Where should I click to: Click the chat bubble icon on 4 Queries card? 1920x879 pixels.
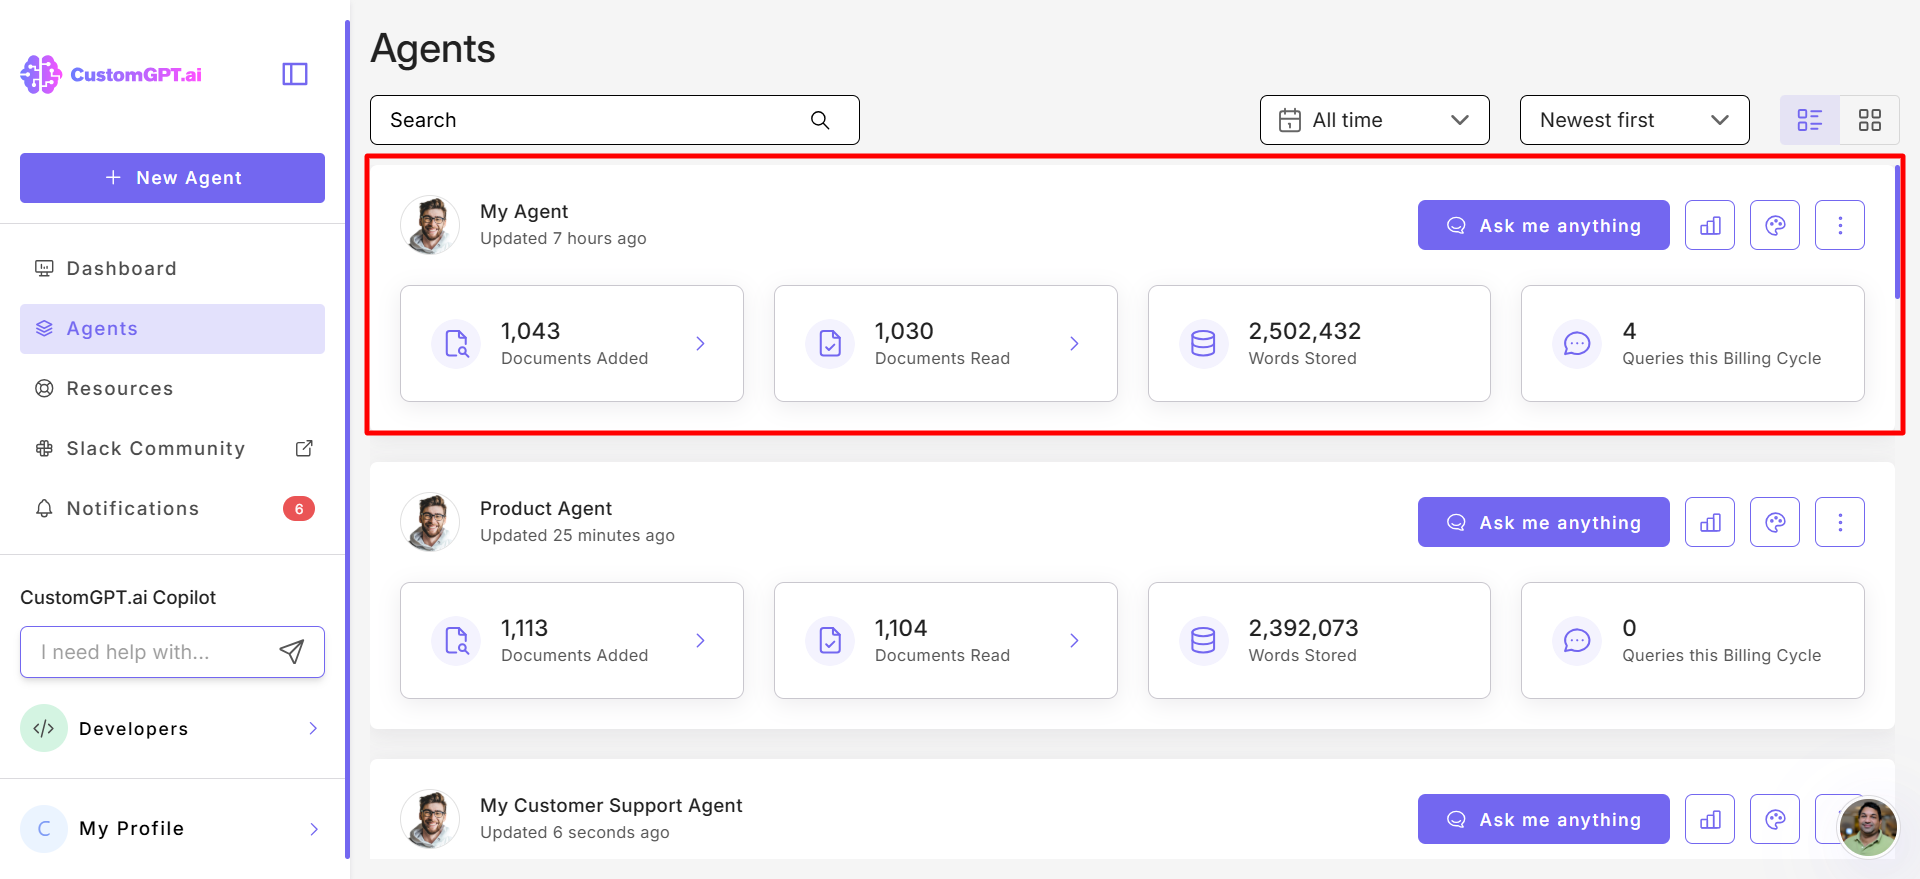pyautogui.click(x=1577, y=344)
